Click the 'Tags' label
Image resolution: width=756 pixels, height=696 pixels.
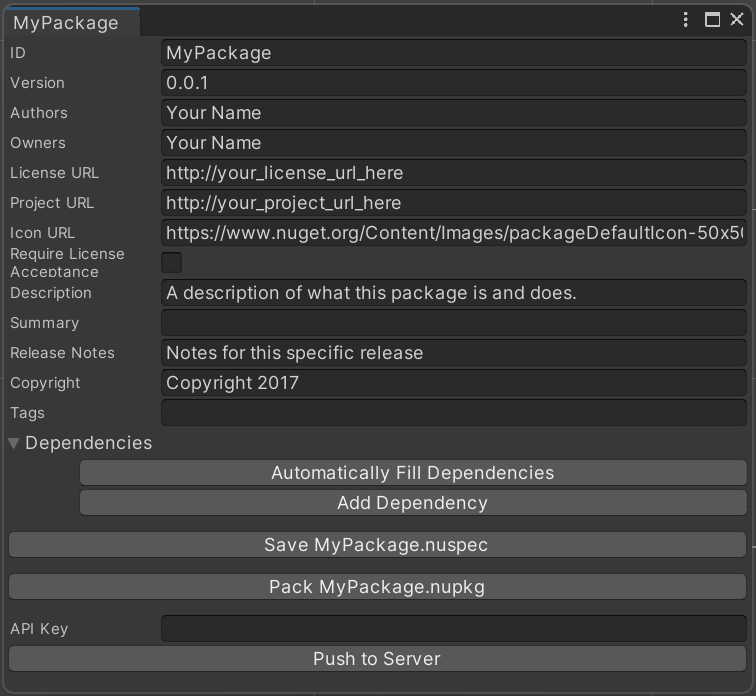tap(27, 413)
